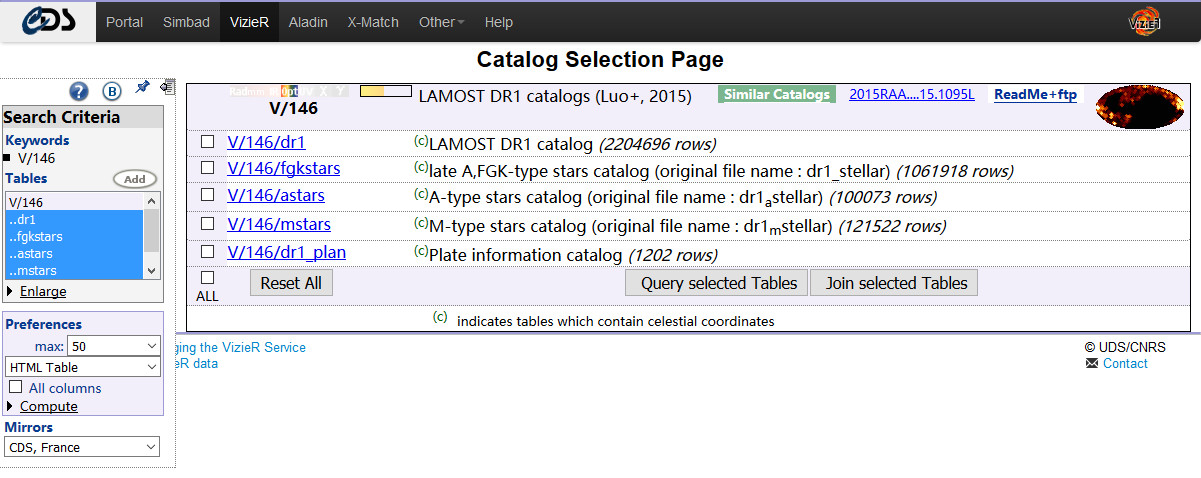Click the sky coverage map thumbnail

pyautogui.click(x=1139, y=105)
